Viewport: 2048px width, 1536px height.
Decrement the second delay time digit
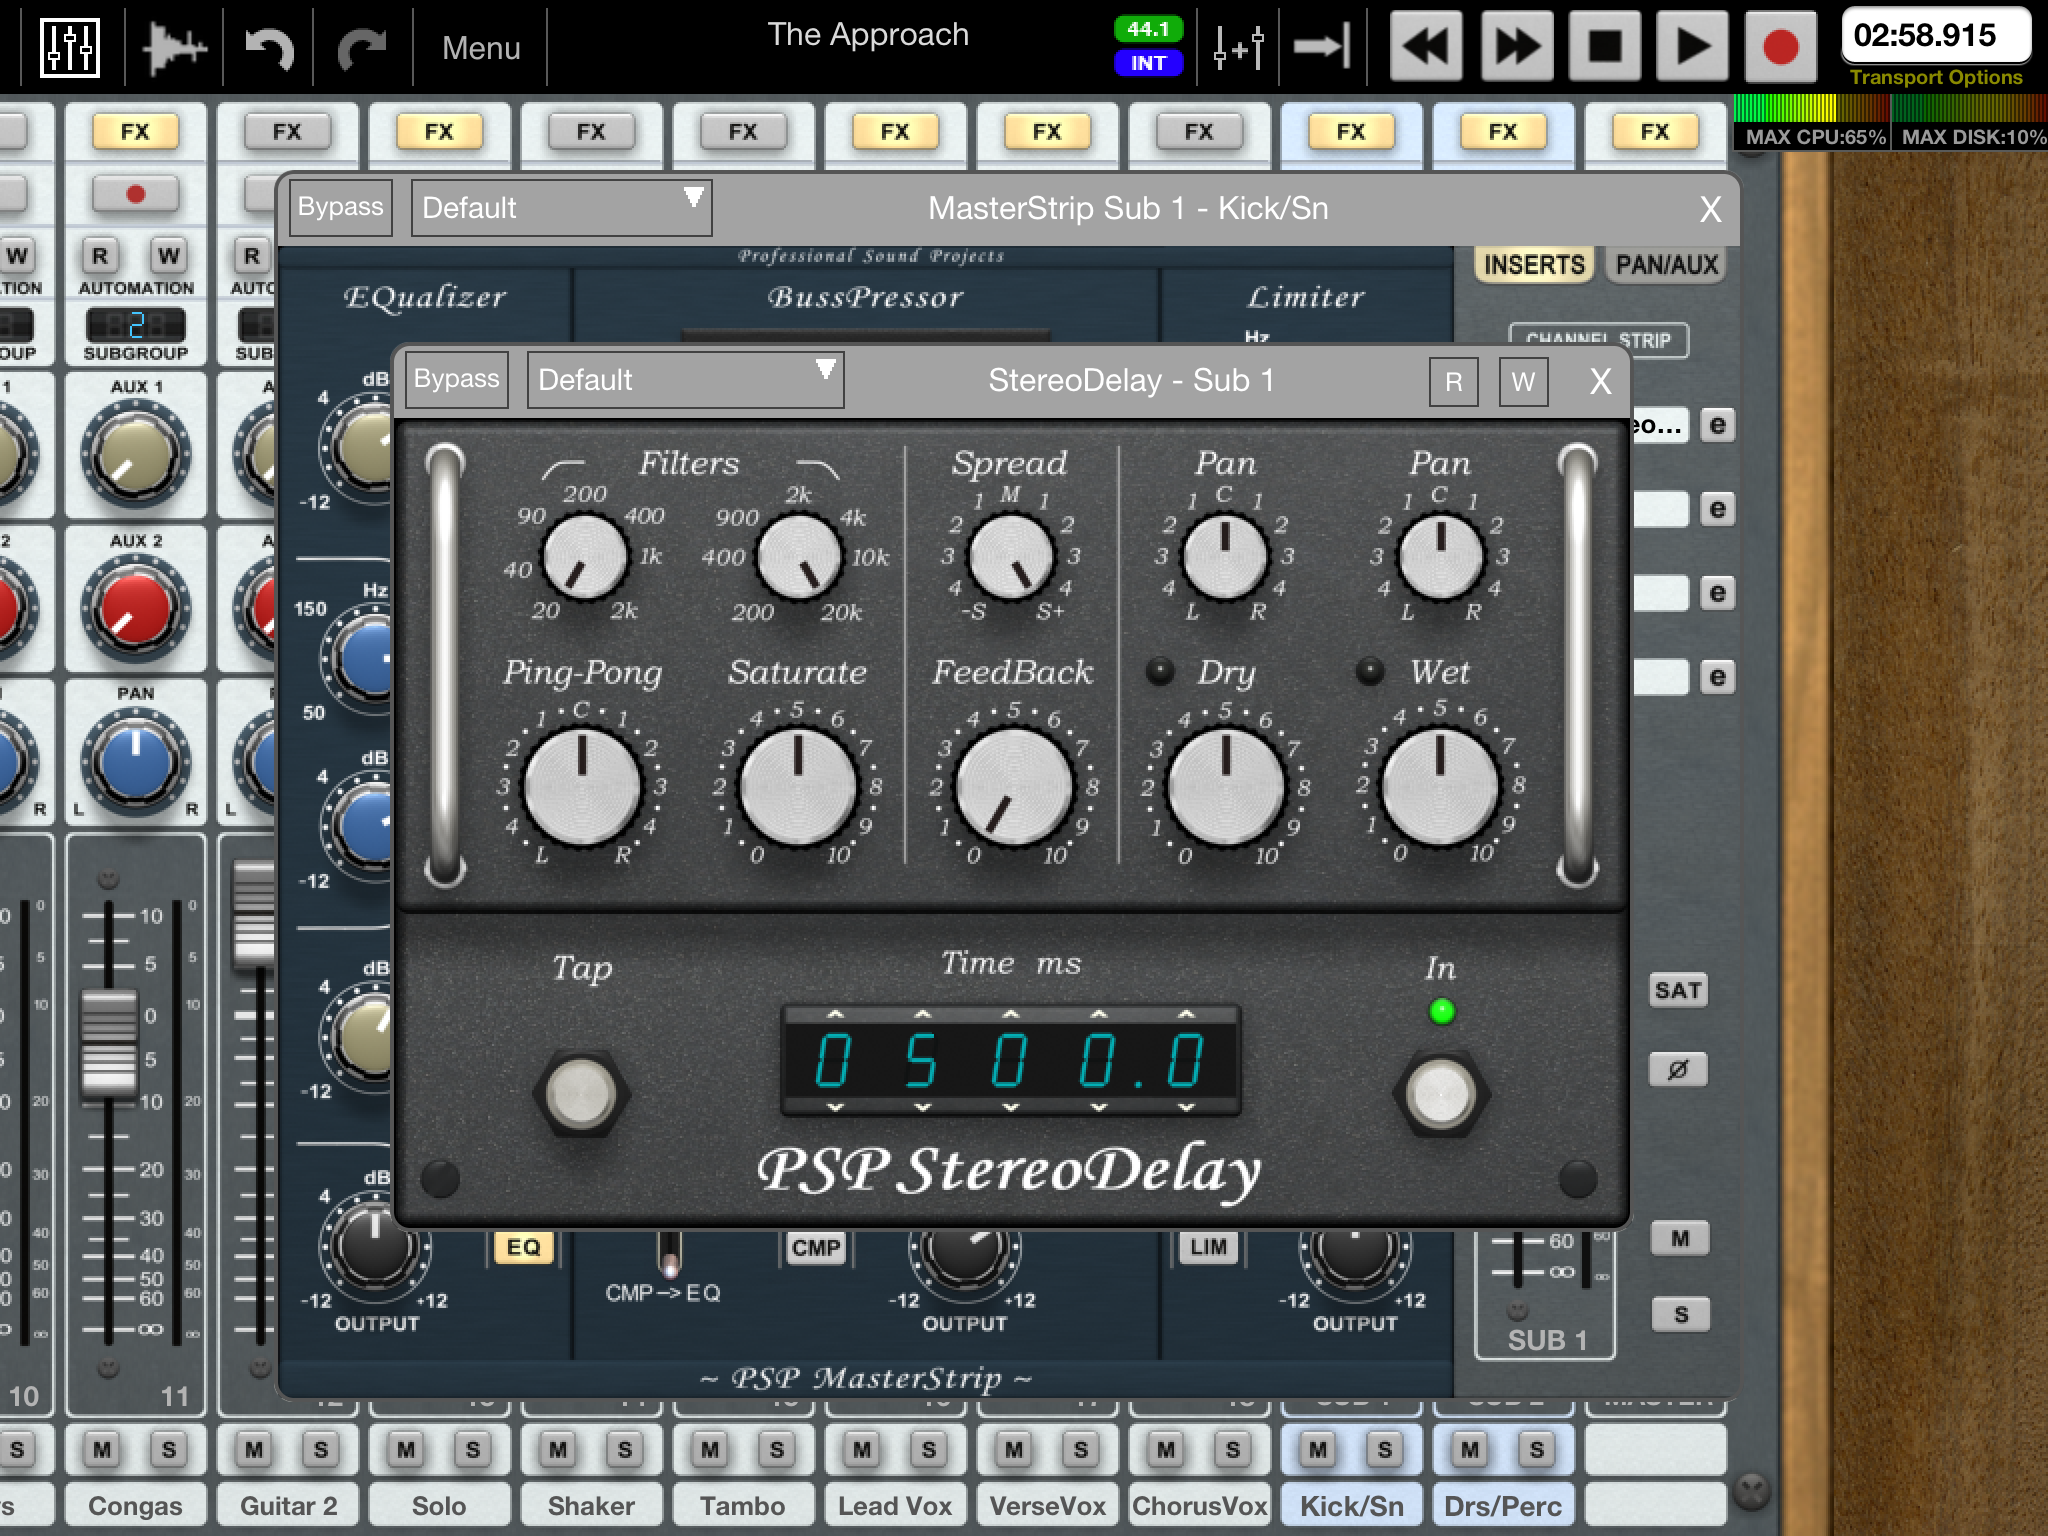[x=922, y=1107]
